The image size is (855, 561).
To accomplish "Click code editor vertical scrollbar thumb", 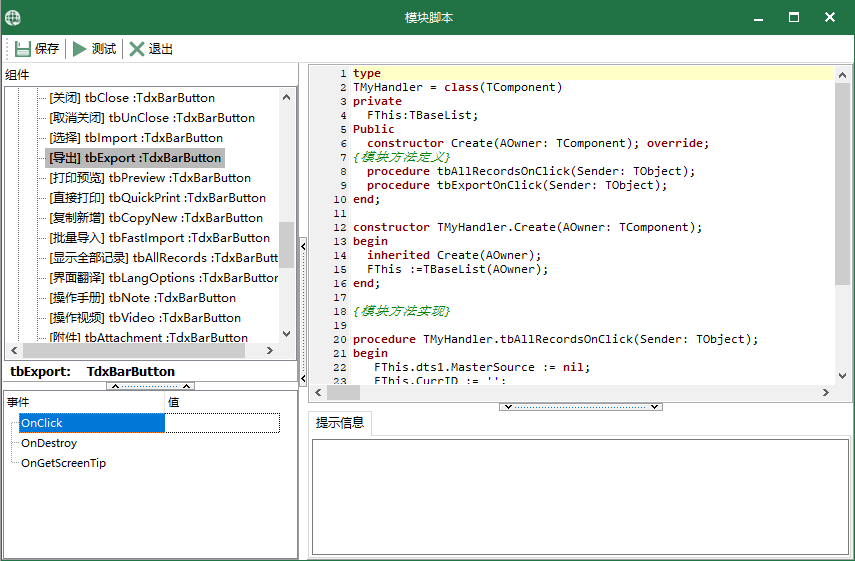I will 842,184.
